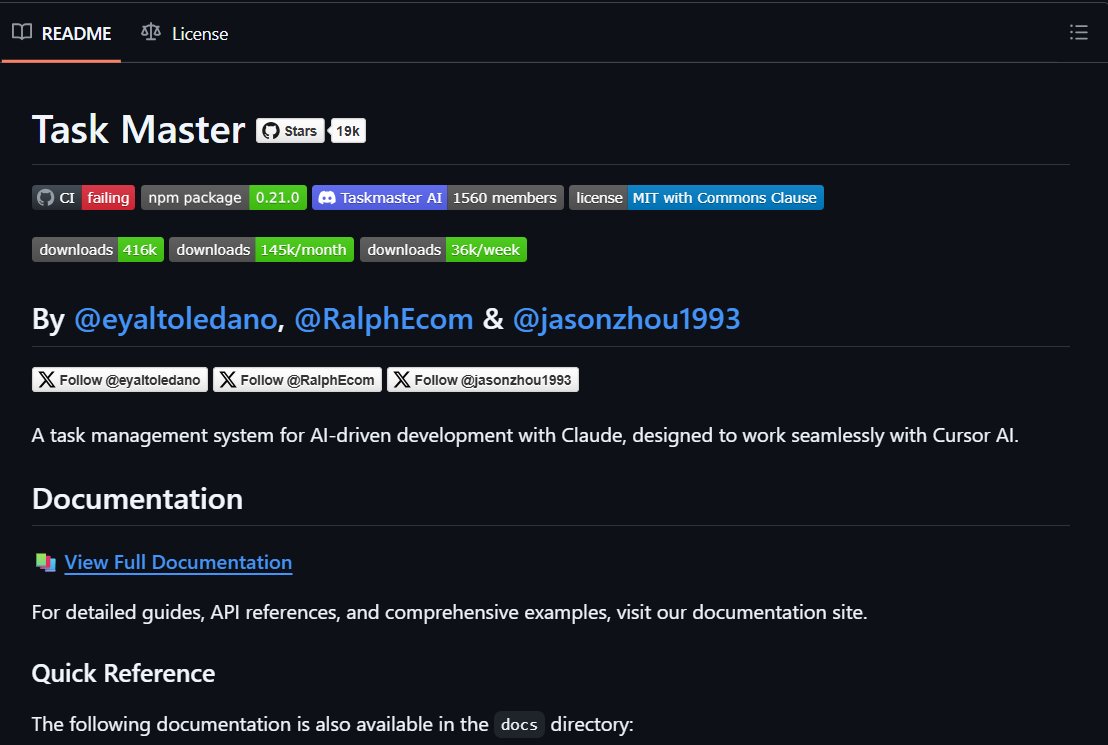This screenshot has width=1108, height=745.
Task: Click the downloads 416k badge
Action: [98, 250]
